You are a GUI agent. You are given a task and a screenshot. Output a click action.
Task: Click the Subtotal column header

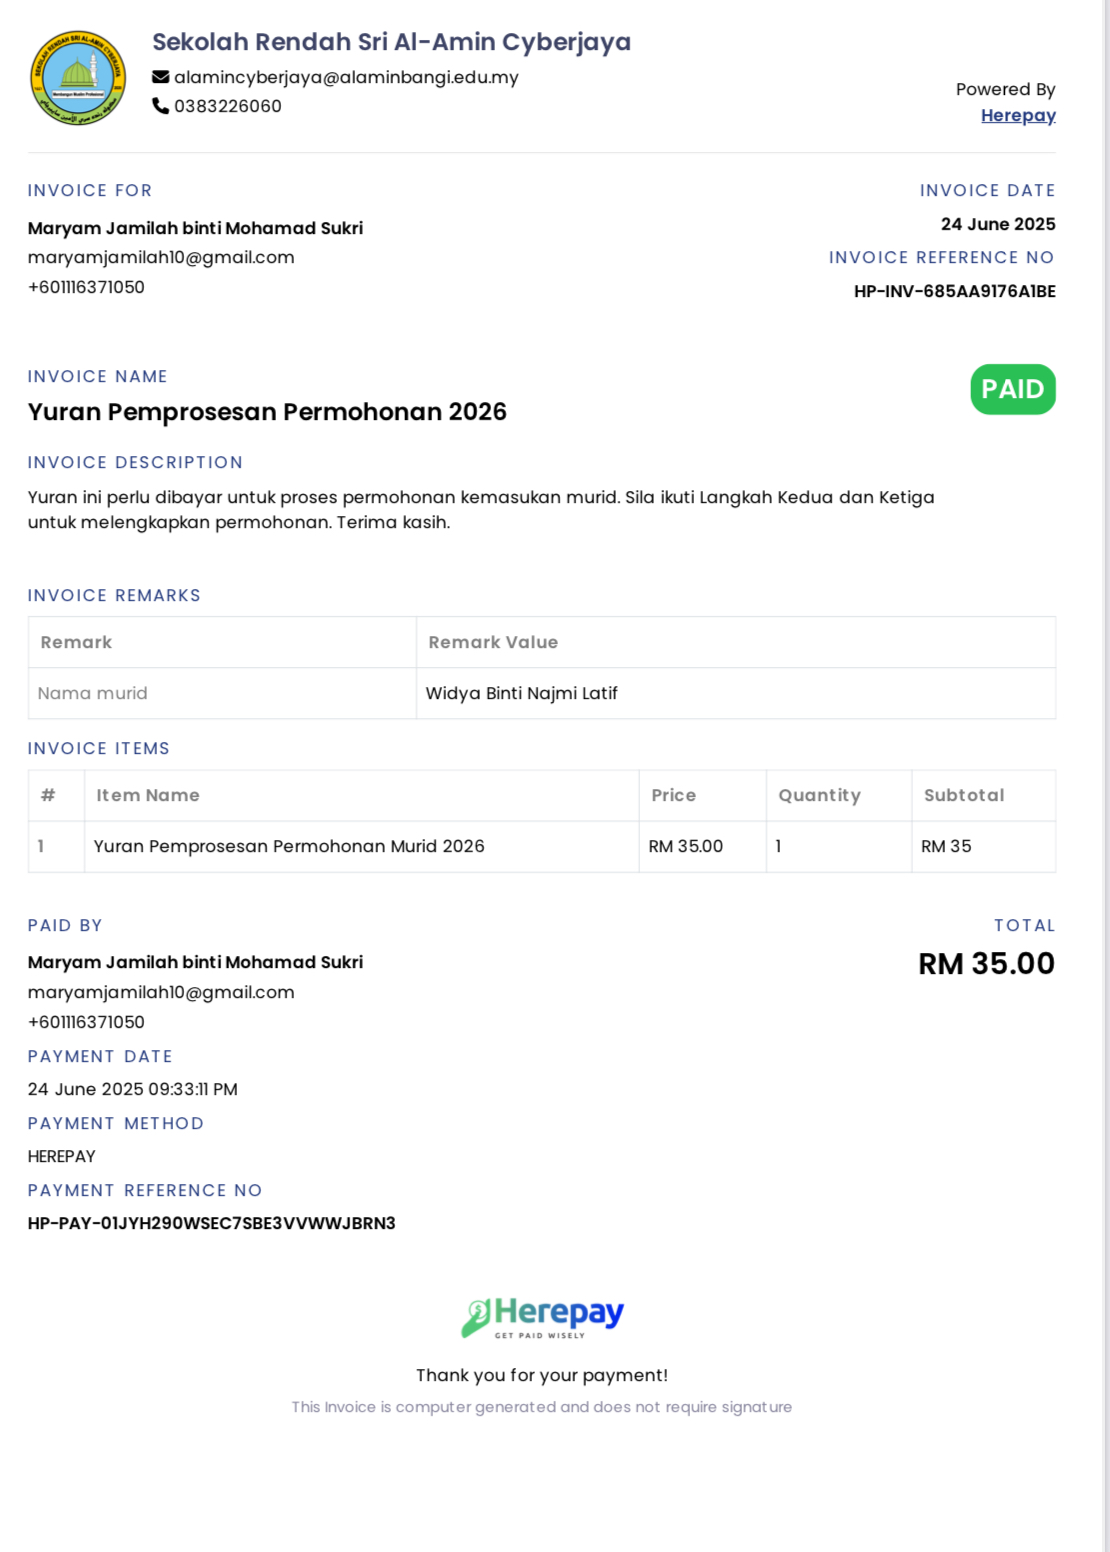(x=964, y=795)
